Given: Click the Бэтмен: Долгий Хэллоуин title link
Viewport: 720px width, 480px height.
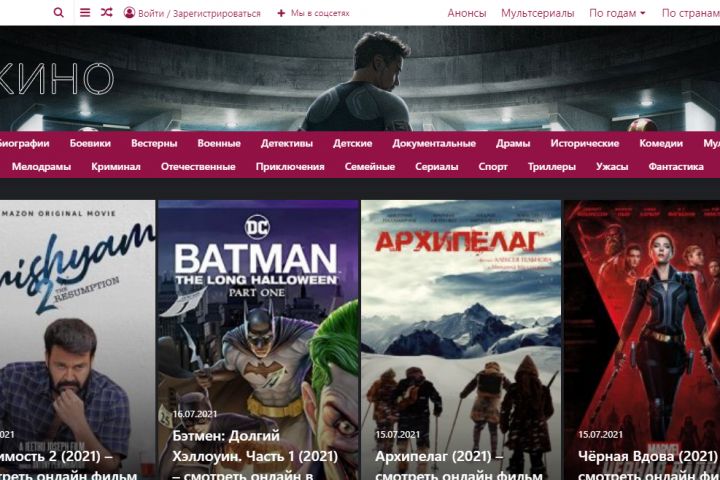Looking at the screenshot, I should click(x=255, y=456).
